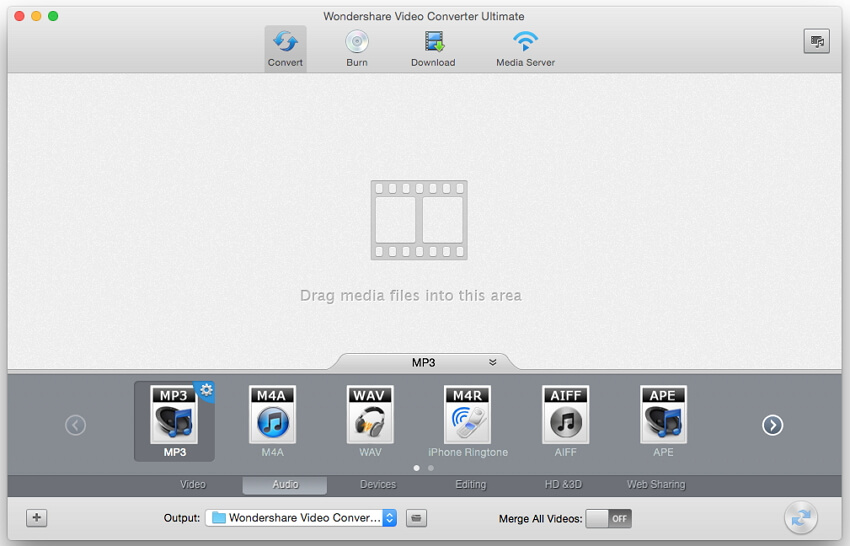The height and width of the screenshot is (546, 850).
Task: Select the MP3 output format
Action: point(174,421)
